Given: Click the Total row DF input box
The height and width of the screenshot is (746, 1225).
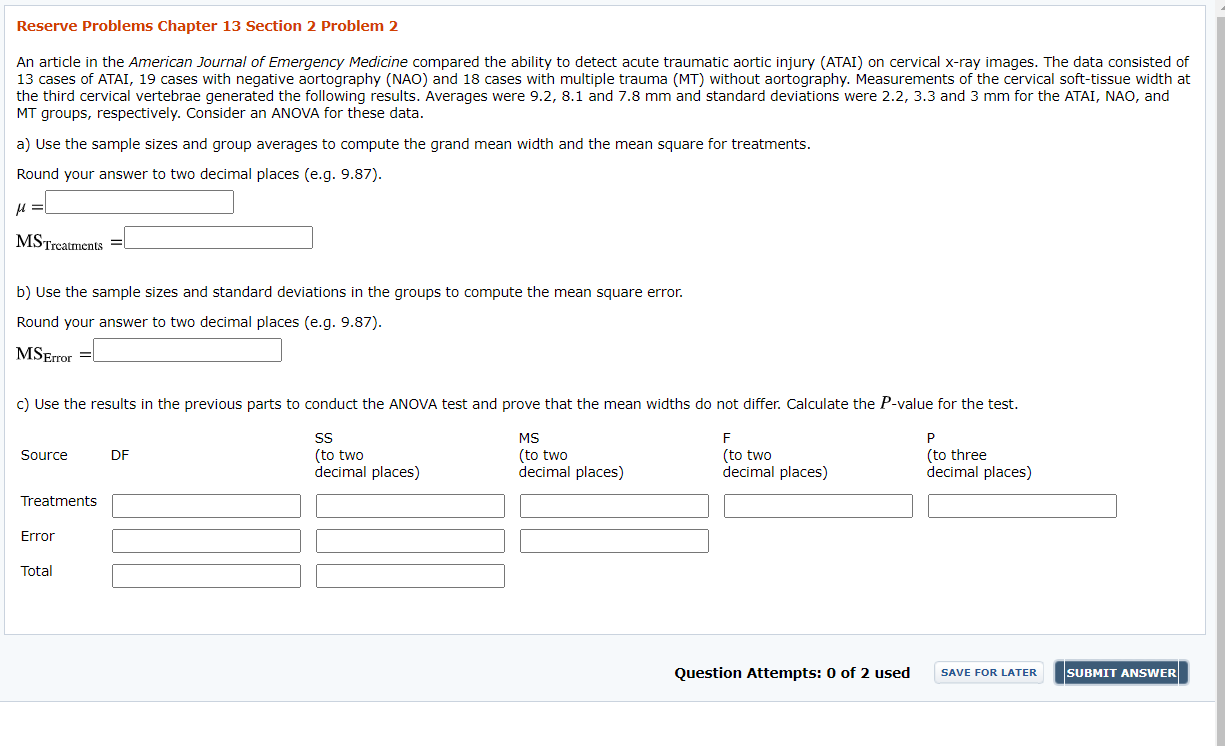Looking at the screenshot, I should point(206,575).
